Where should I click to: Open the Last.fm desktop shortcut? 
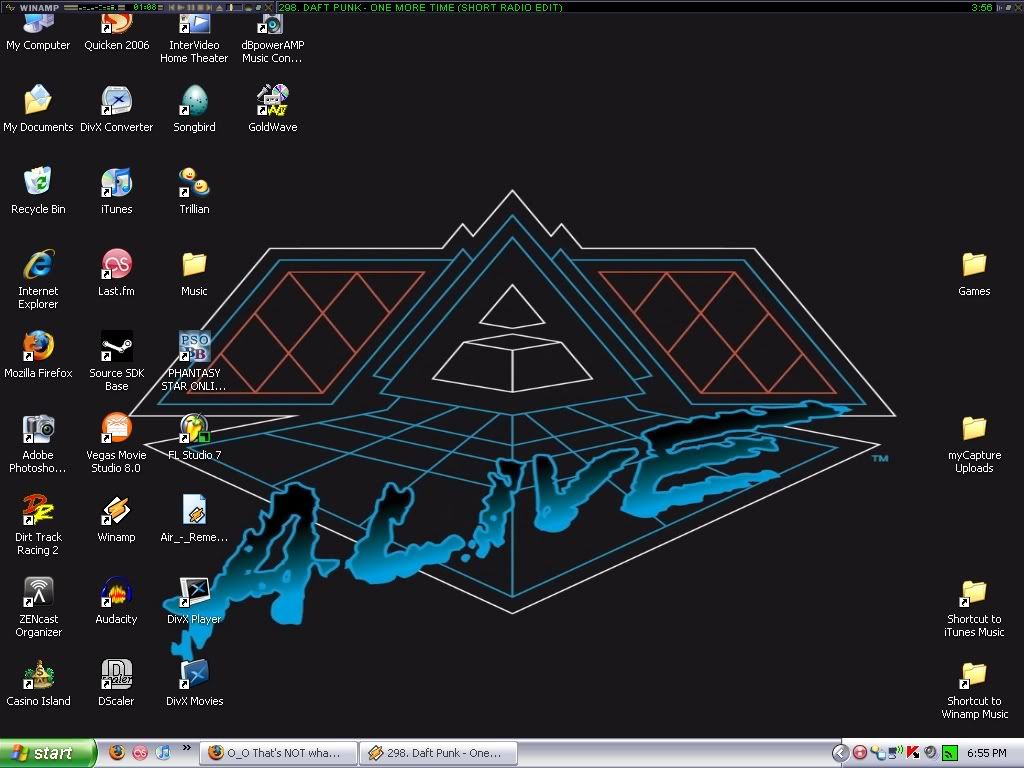pyautogui.click(x=116, y=272)
